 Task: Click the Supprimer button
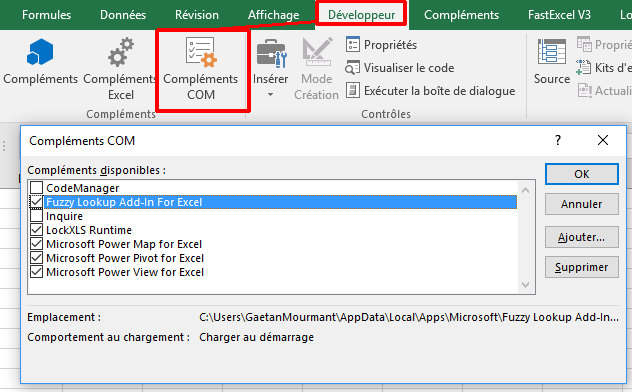(582, 267)
